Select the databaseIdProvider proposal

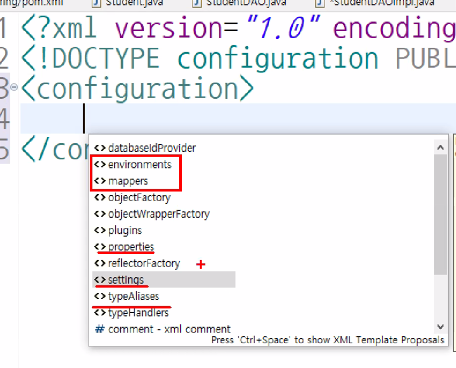pyautogui.click(x=152, y=148)
